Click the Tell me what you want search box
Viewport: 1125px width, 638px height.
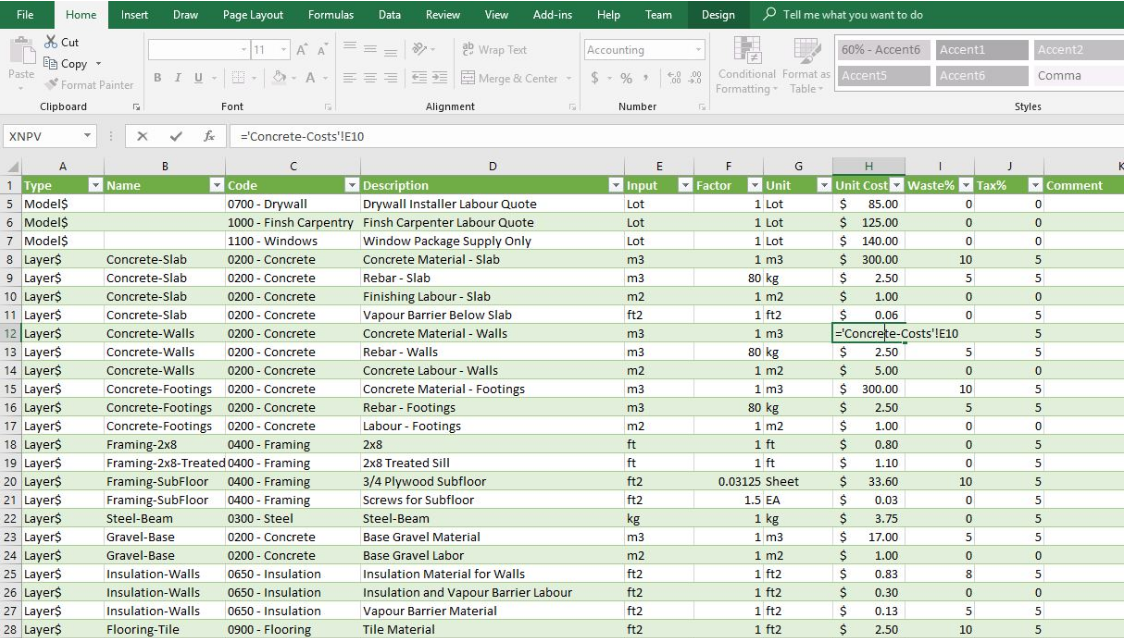(852, 15)
